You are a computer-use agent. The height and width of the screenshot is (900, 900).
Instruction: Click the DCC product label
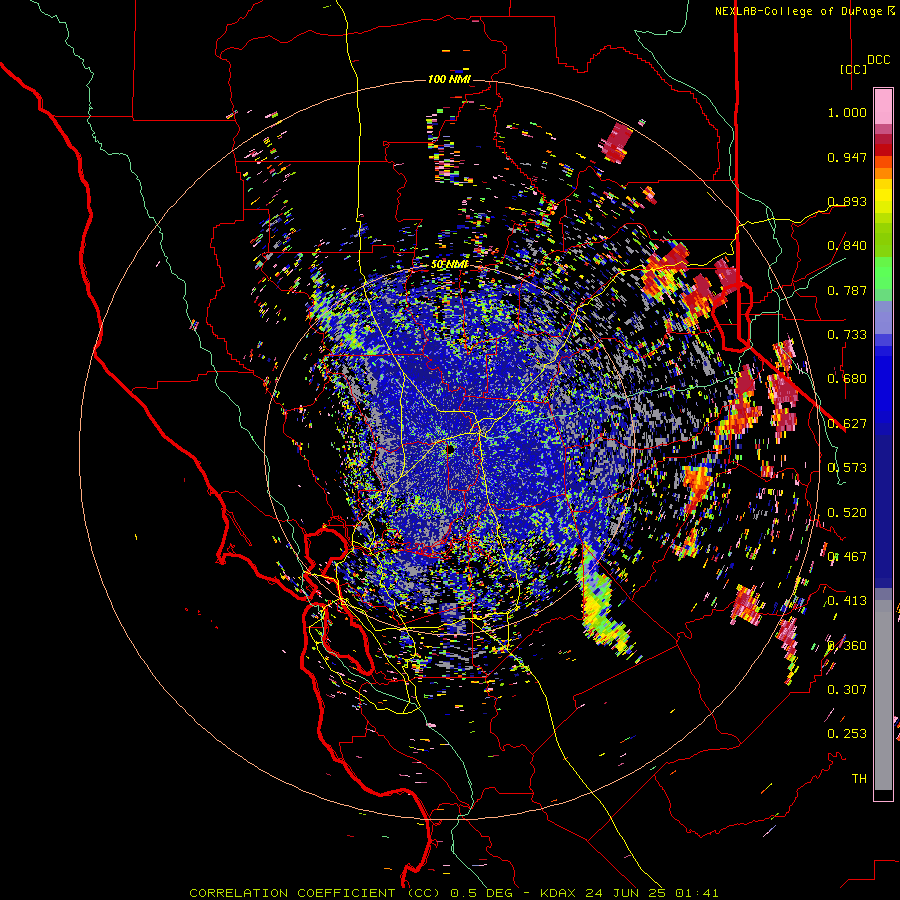[x=879, y=60]
